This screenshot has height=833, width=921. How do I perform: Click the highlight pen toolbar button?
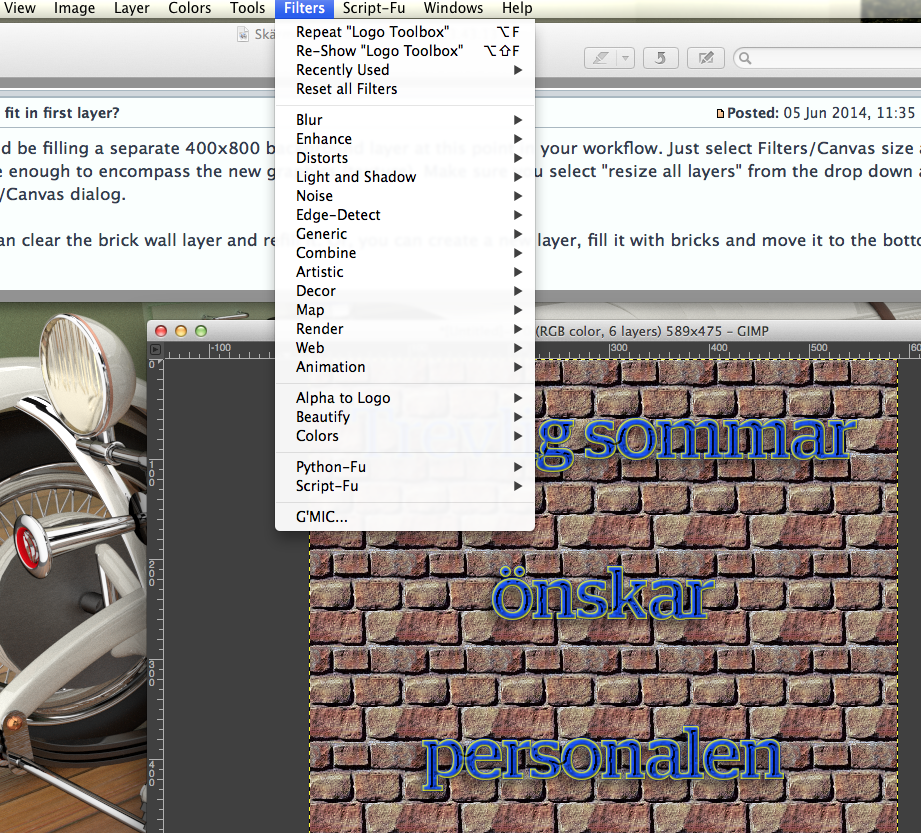pos(600,58)
